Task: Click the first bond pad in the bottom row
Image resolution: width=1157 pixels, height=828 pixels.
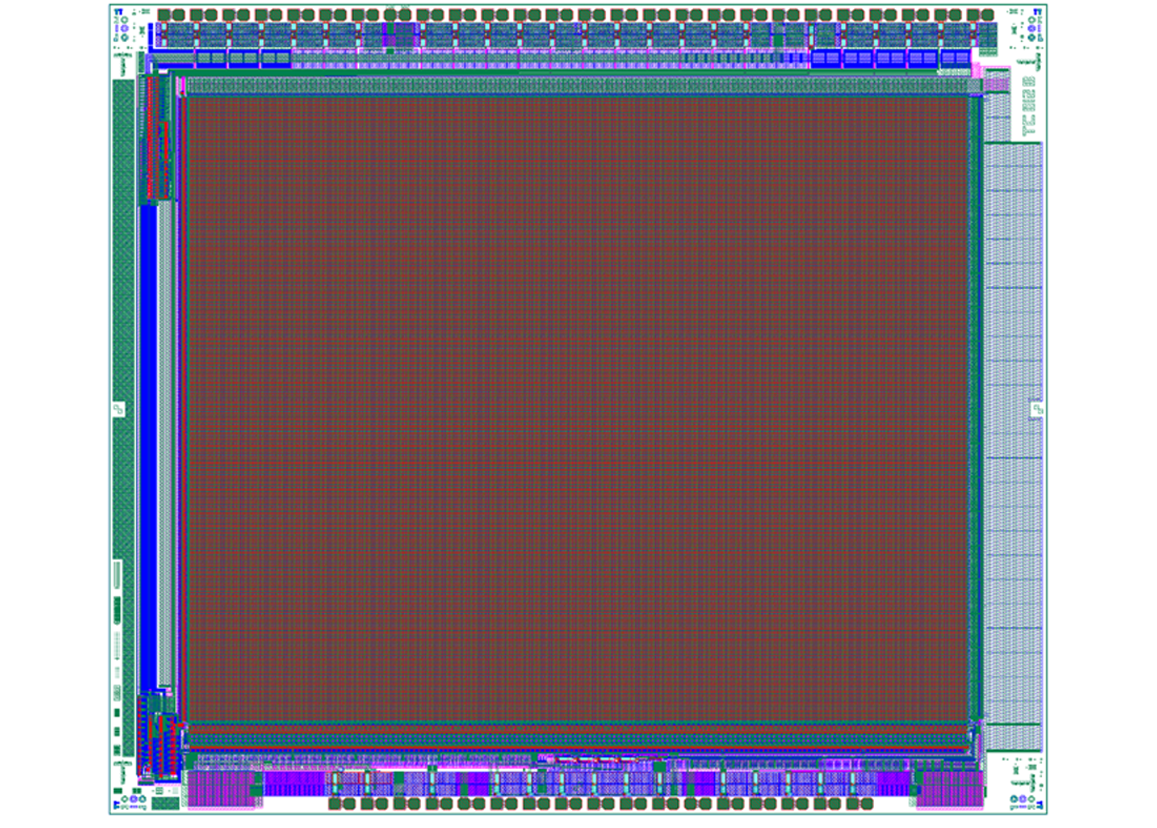Action: pos(335,804)
